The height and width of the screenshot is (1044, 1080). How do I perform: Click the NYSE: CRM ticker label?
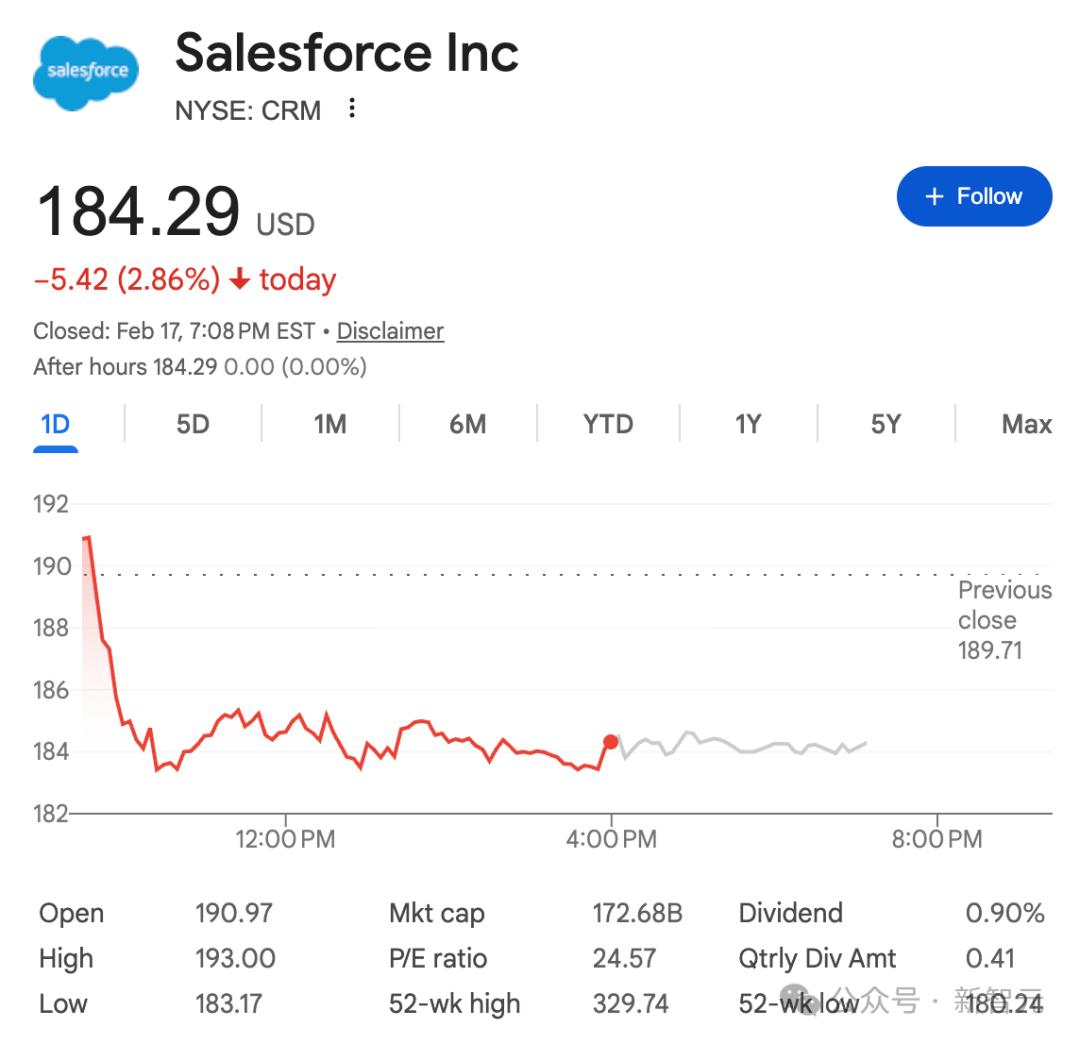point(248,110)
